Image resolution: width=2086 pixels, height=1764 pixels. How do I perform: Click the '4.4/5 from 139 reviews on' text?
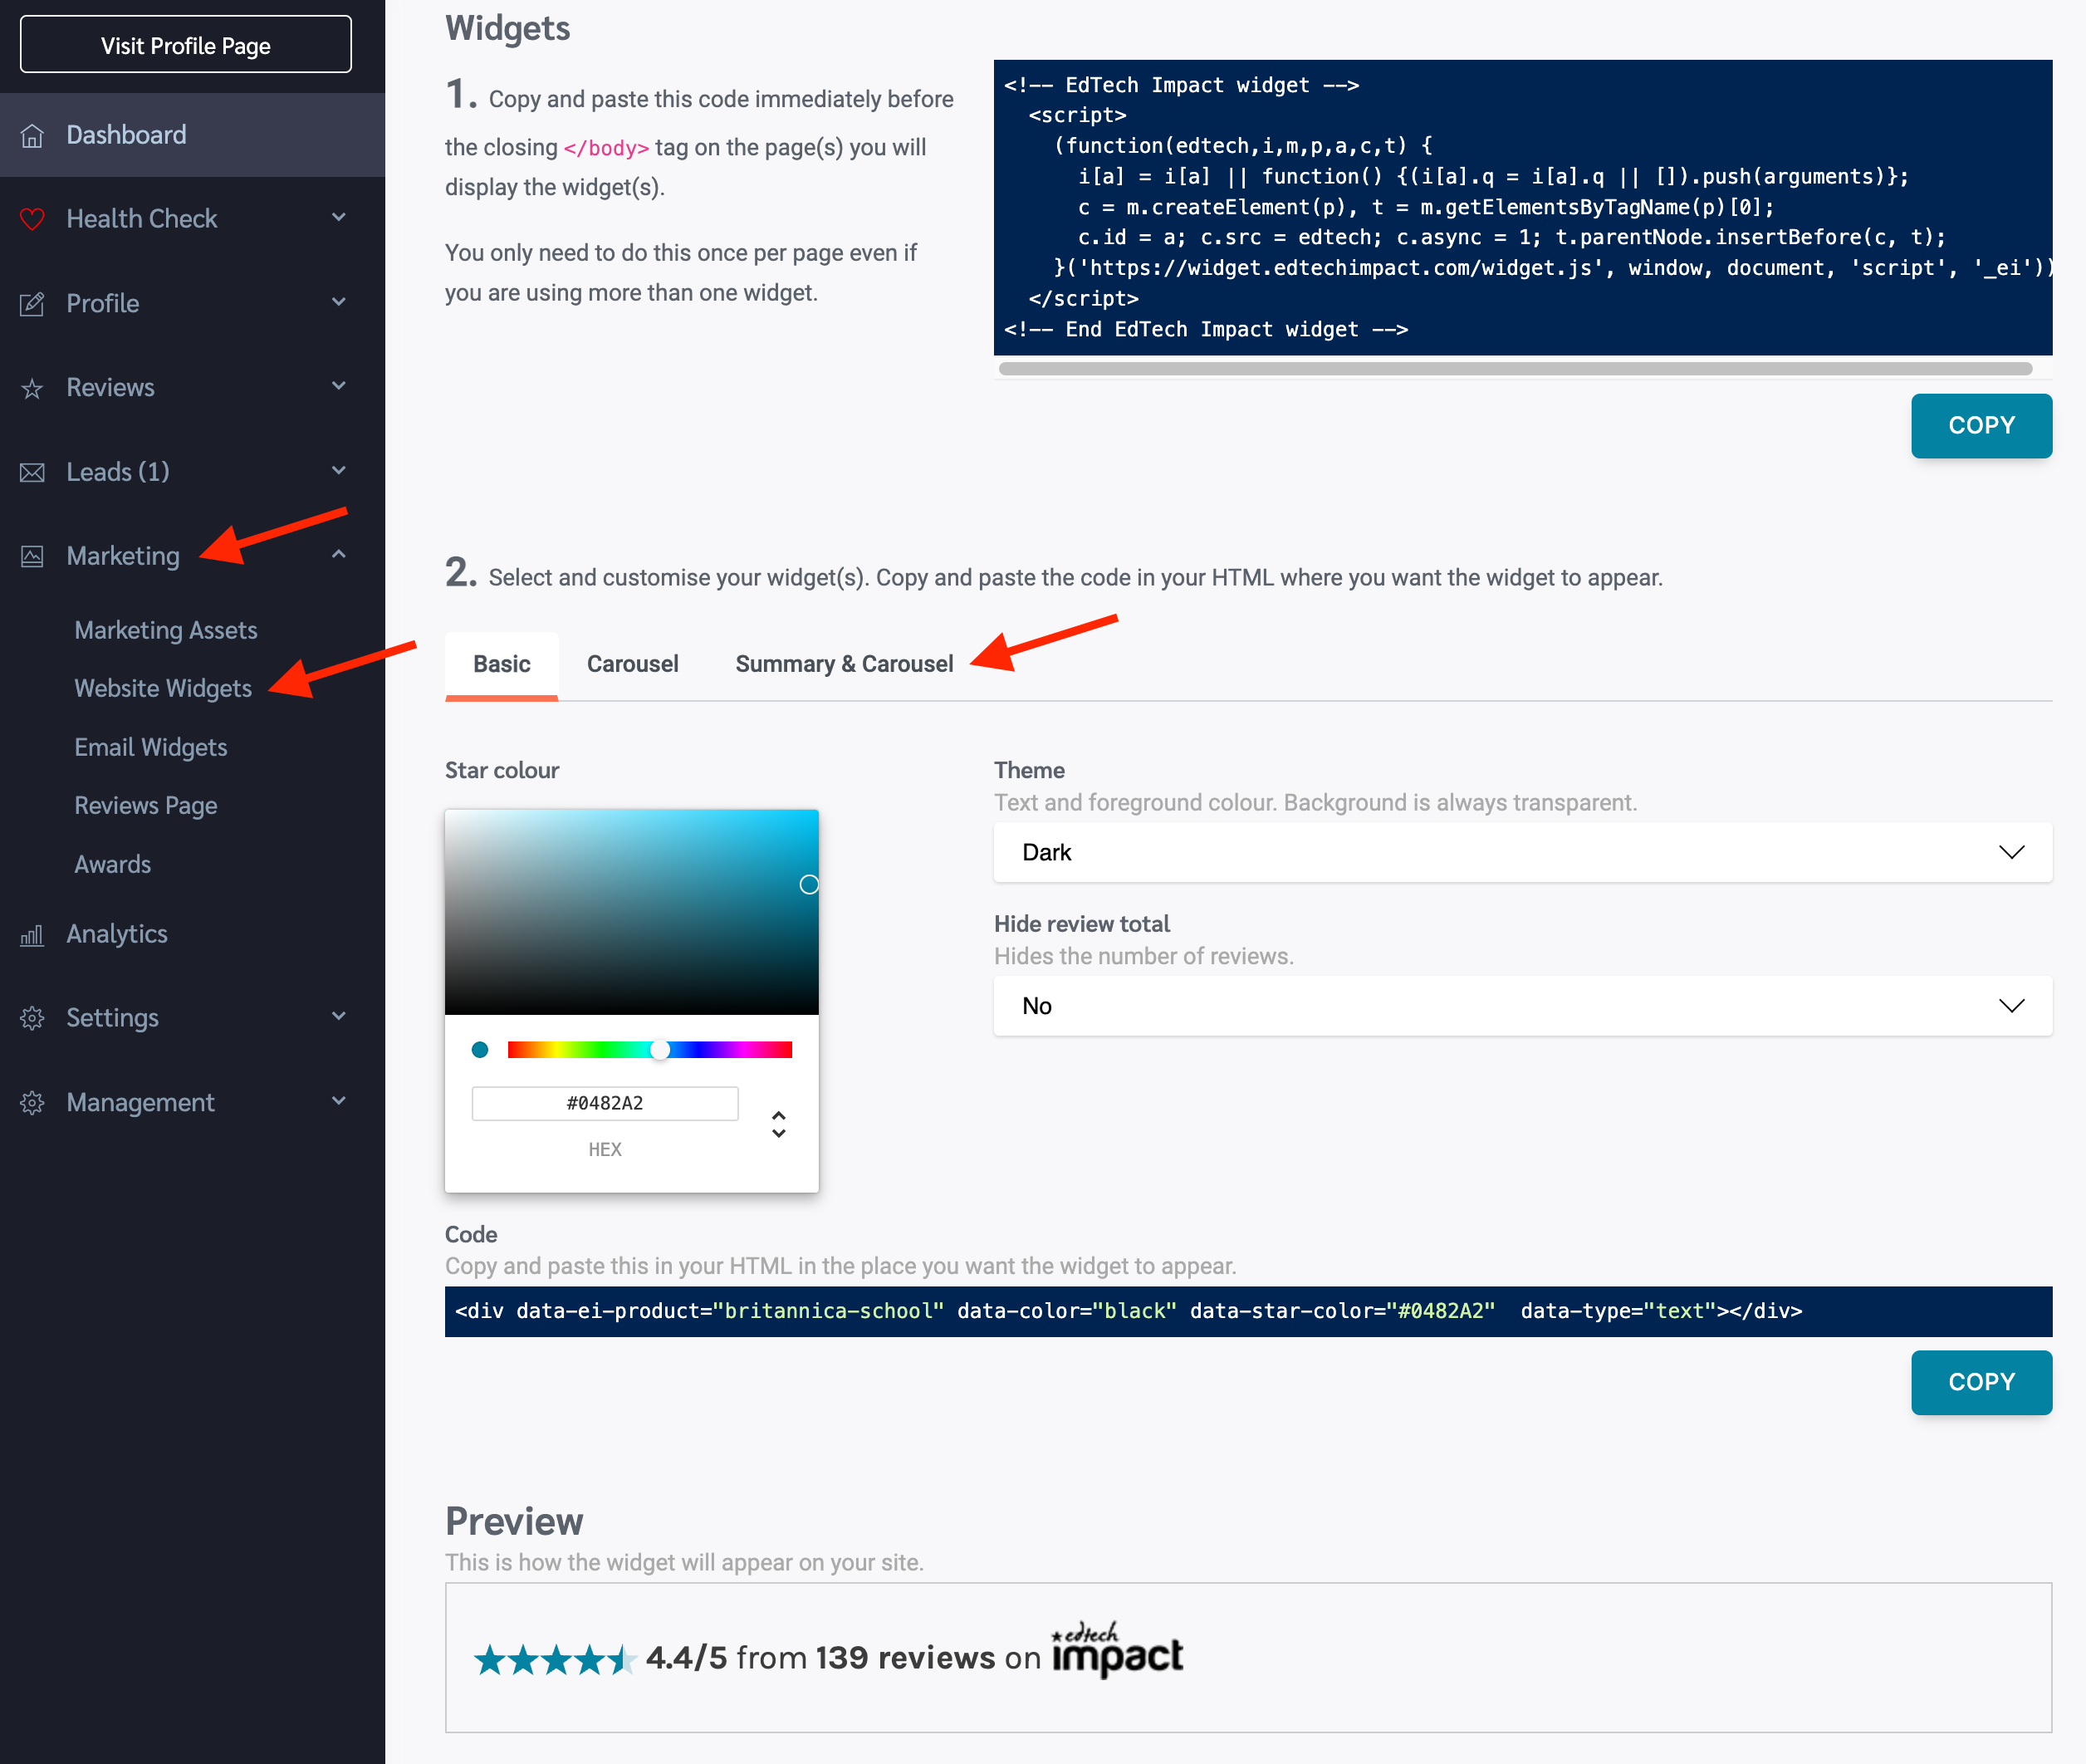point(843,1658)
